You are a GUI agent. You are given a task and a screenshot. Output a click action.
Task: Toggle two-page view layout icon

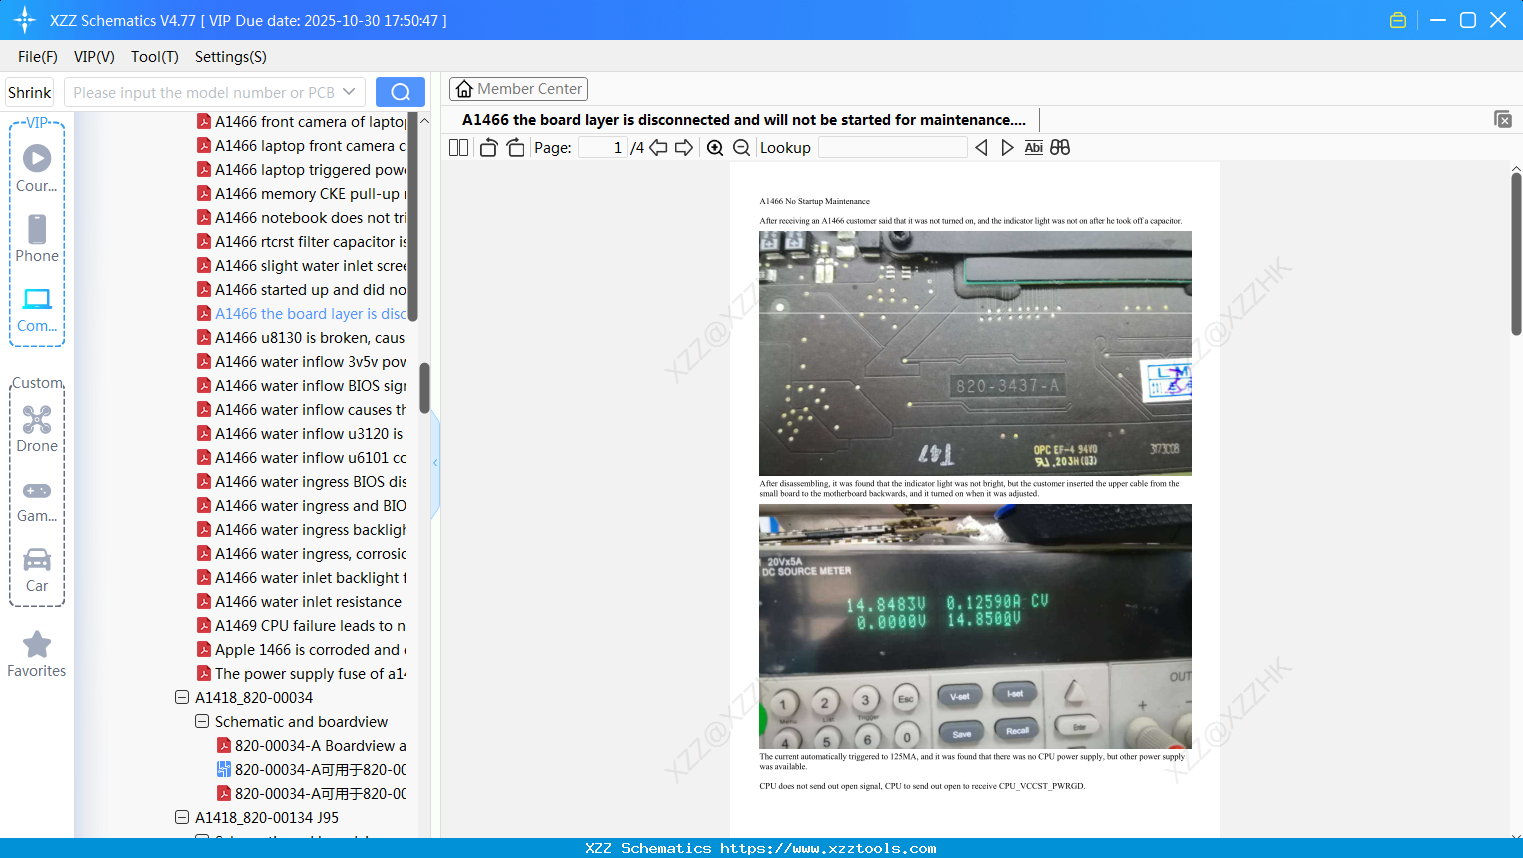click(458, 148)
